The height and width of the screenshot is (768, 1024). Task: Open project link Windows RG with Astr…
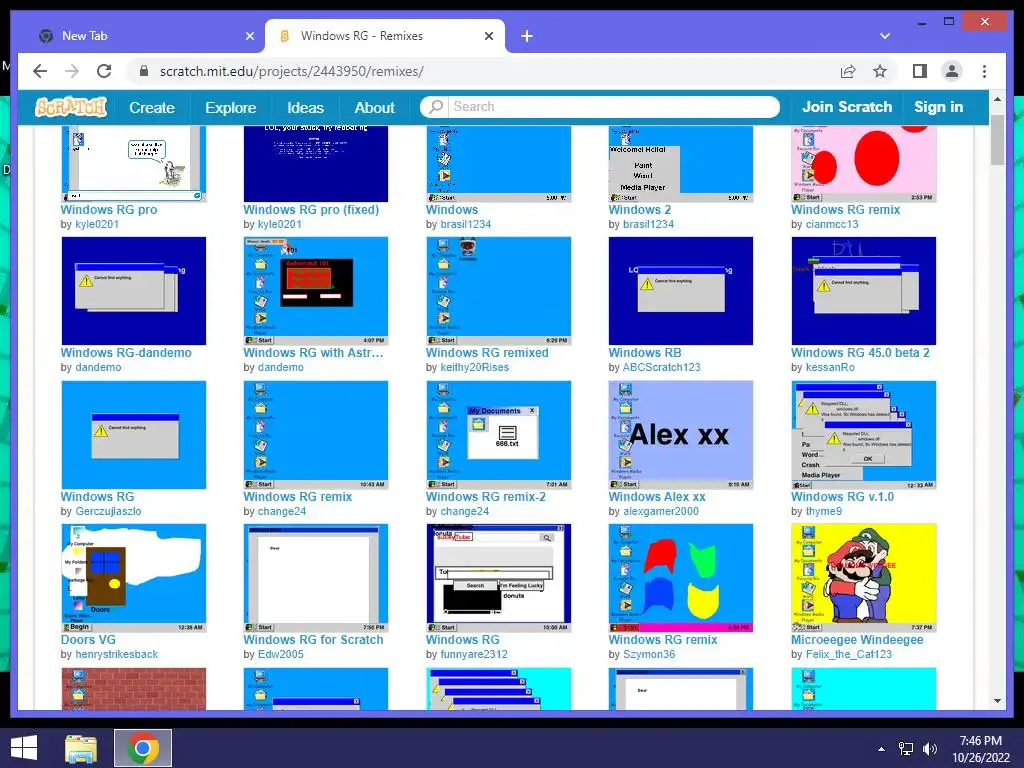[x=313, y=353]
